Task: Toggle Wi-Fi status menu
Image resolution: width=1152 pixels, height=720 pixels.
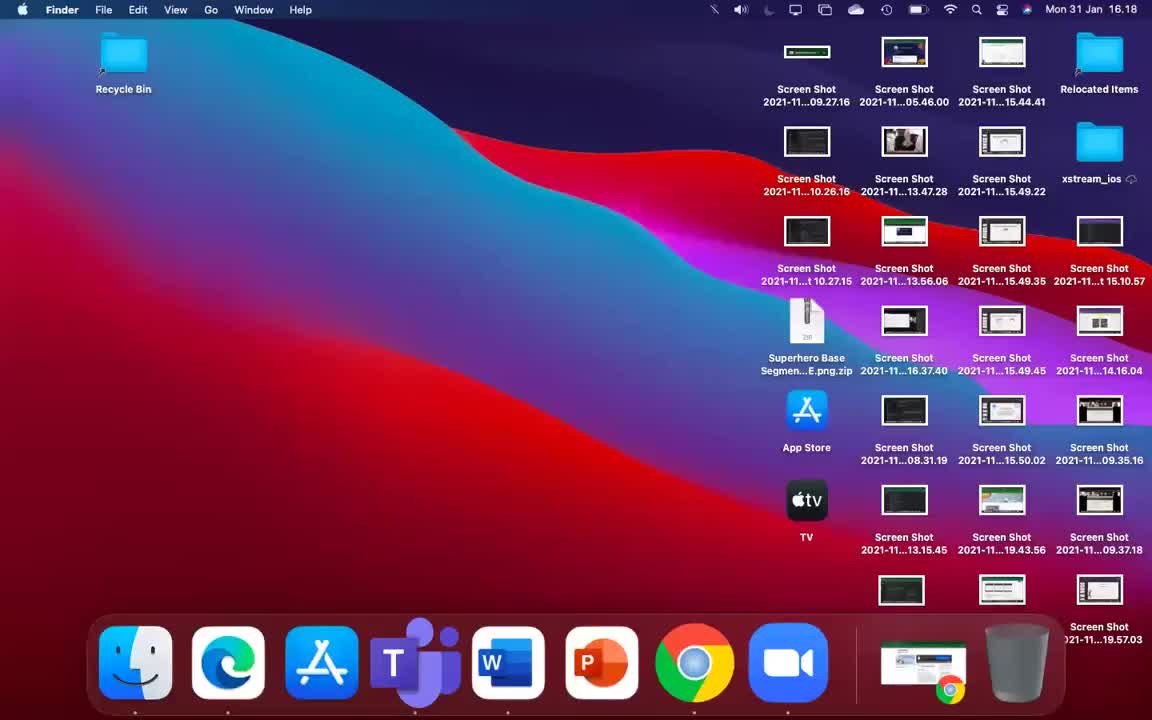Action: click(950, 10)
